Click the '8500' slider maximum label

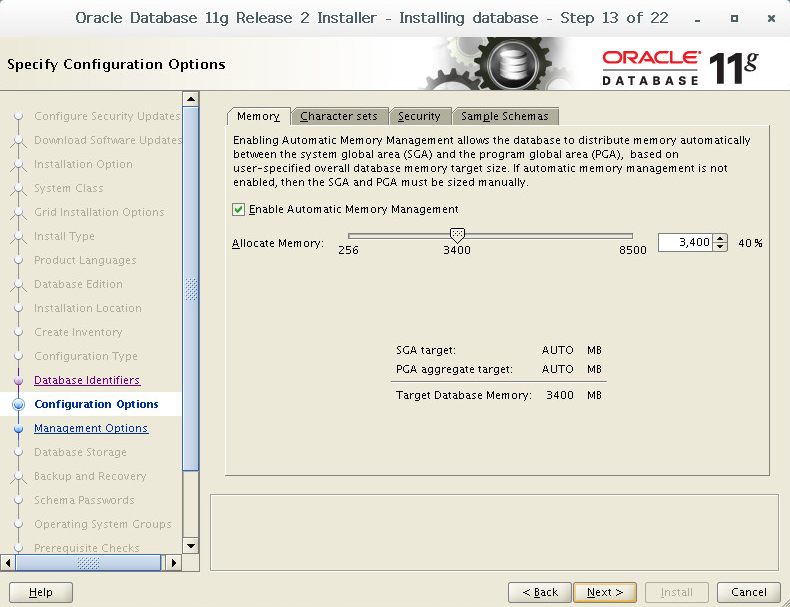[x=633, y=250]
